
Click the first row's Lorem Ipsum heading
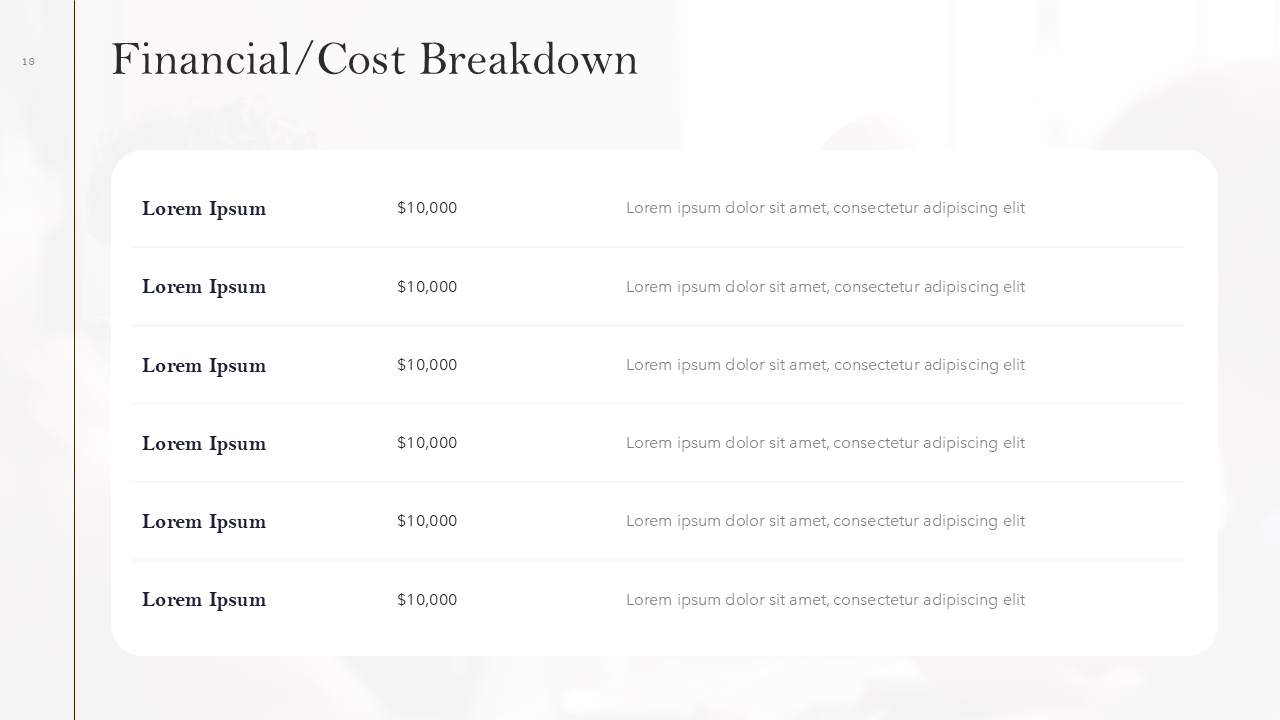click(x=204, y=208)
